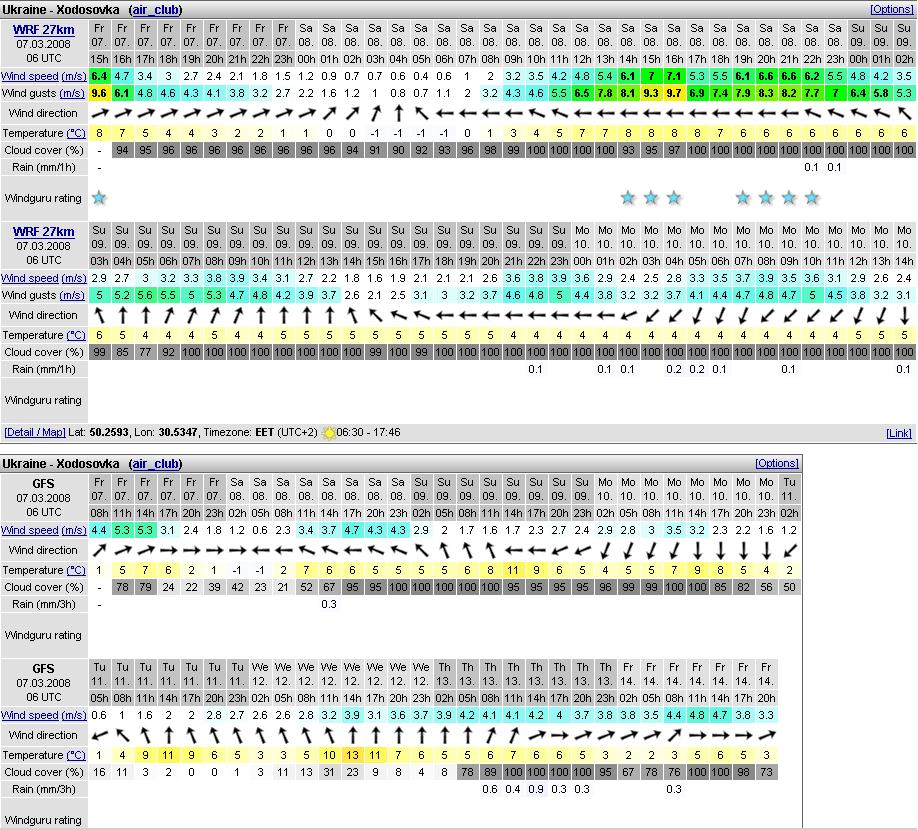Click the first star in Windguru rating row
The height and width of the screenshot is (830, 918).
(x=98, y=198)
